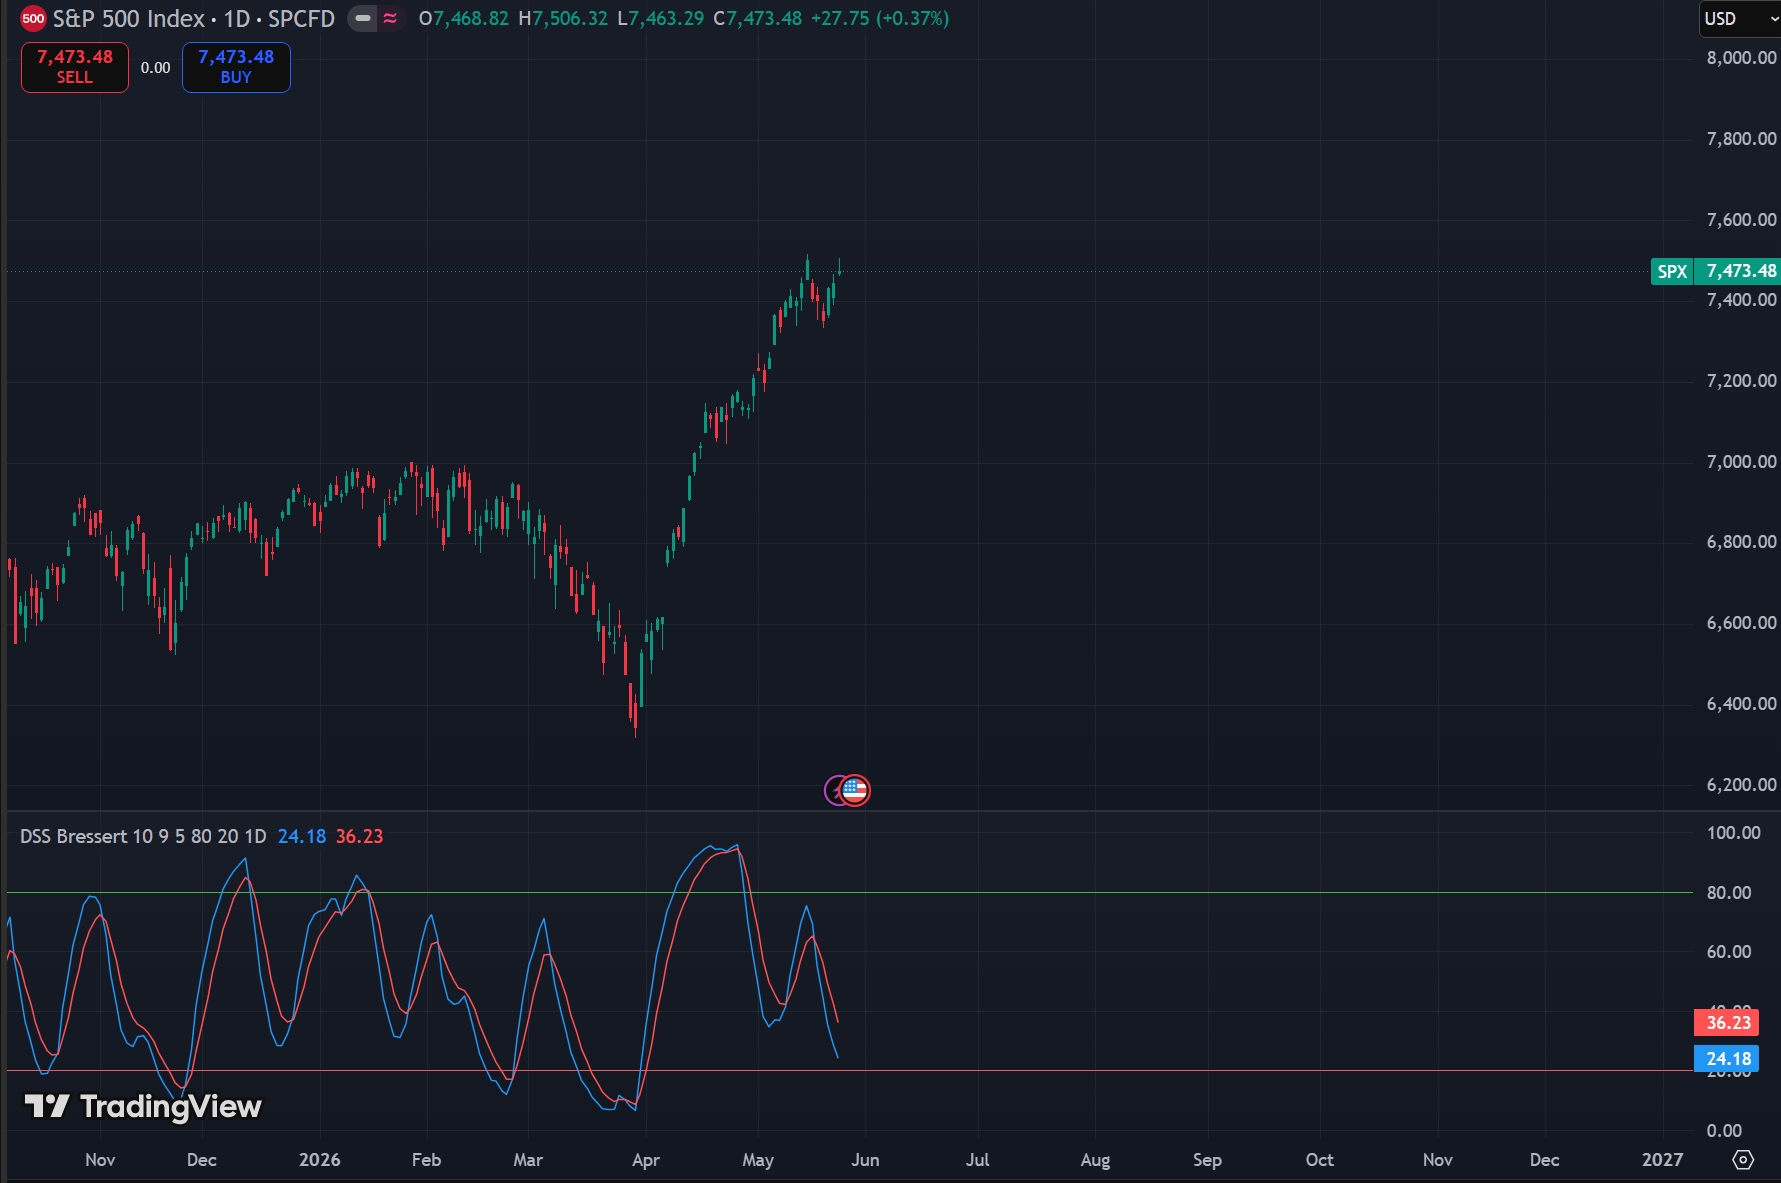Viewport: 1781px width, 1183px height.
Task: Click the 6,800.00 price scale label
Action: pyautogui.click(x=1741, y=542)
